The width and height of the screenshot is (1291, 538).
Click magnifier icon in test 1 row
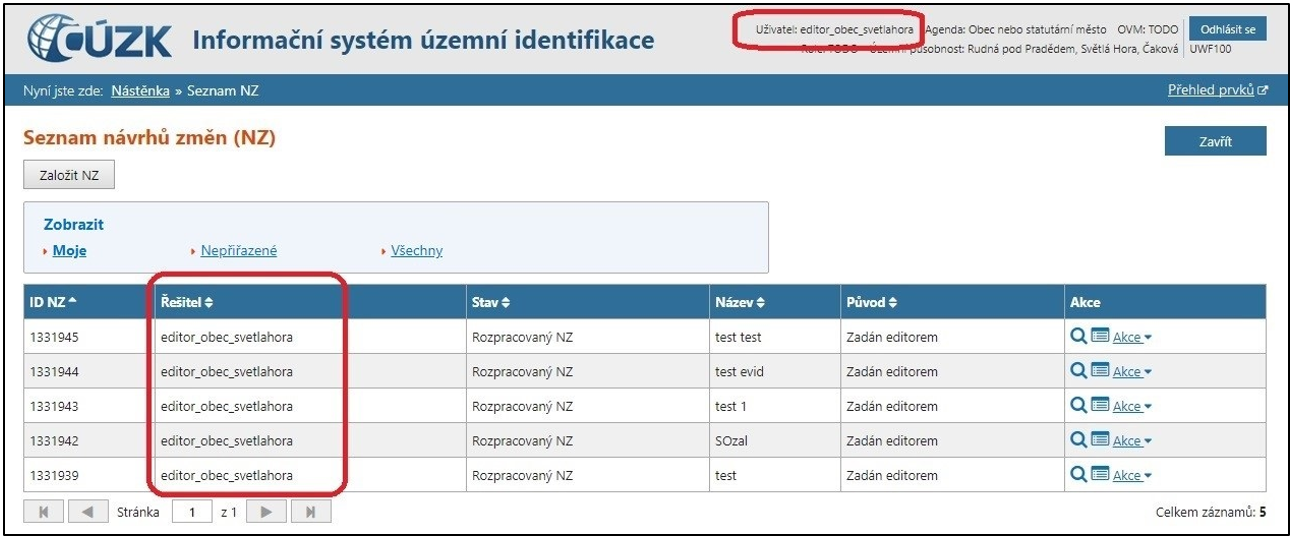pyautogui.click(x=1078, y=406)
